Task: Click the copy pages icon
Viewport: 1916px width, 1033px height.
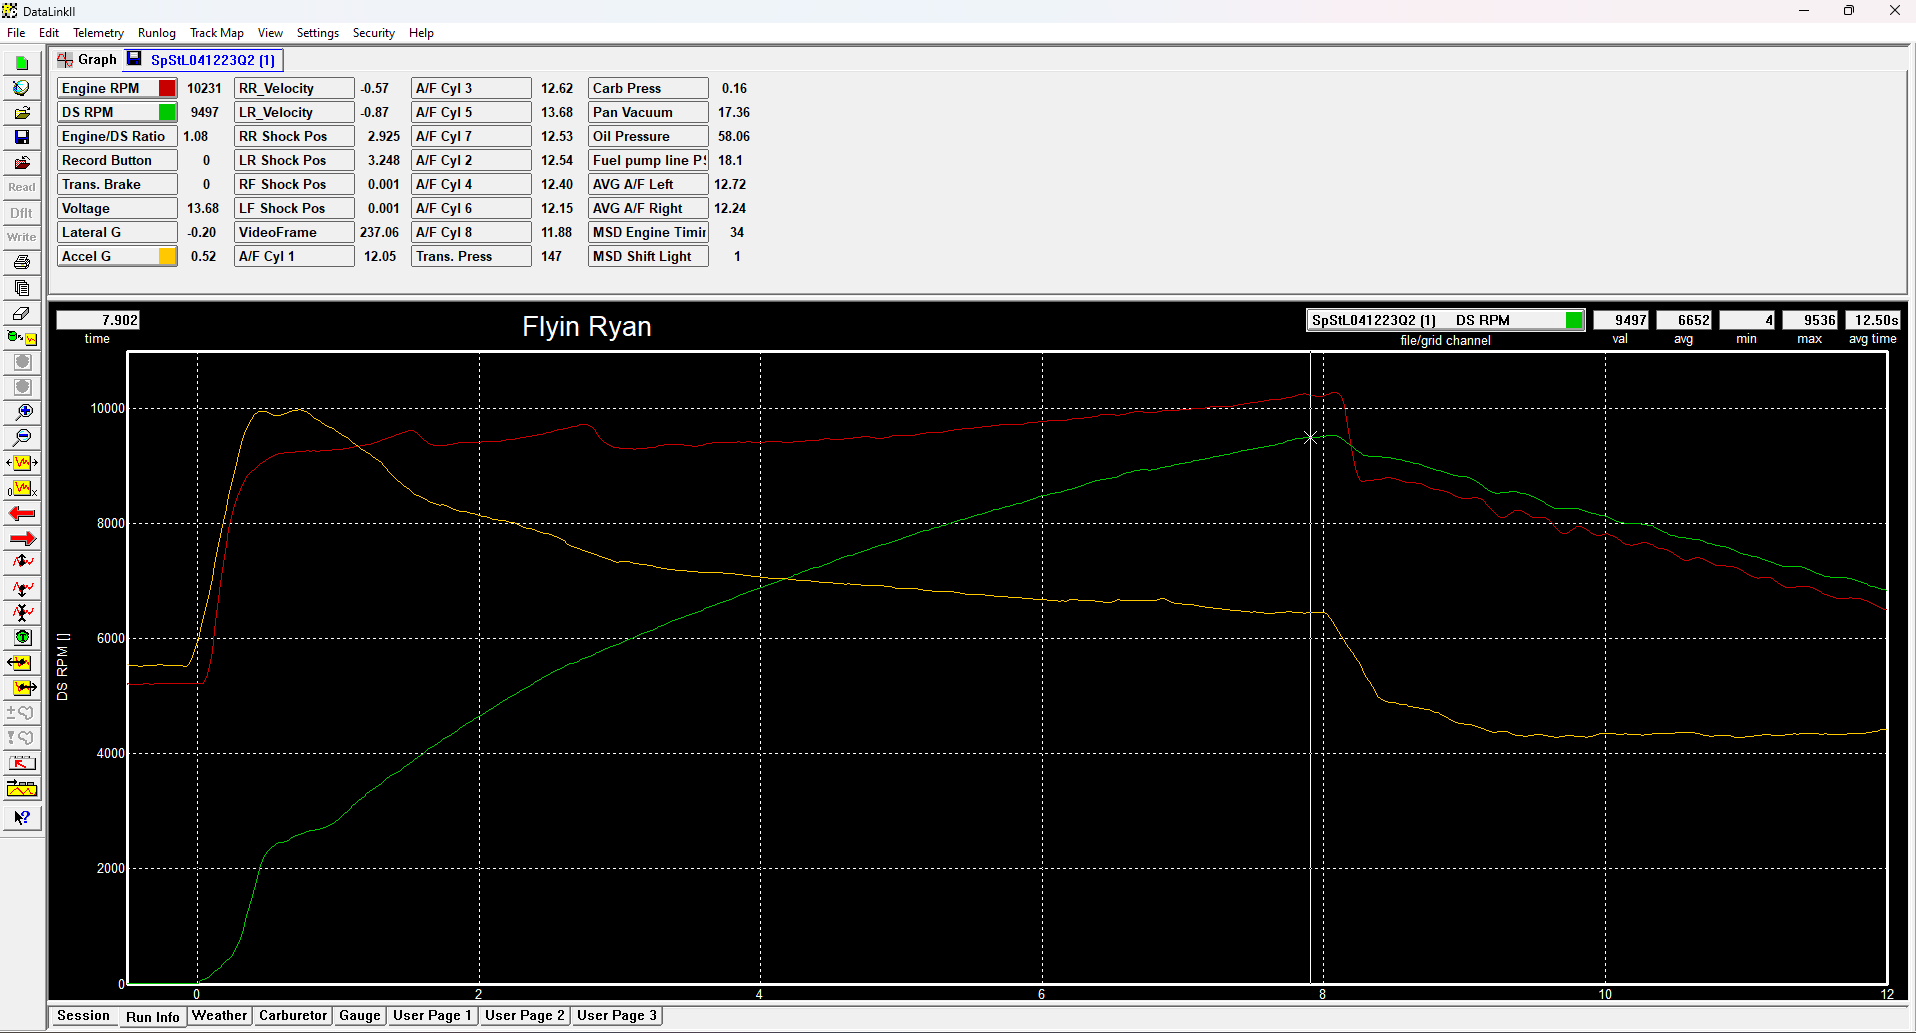Action: coord(22,288)
